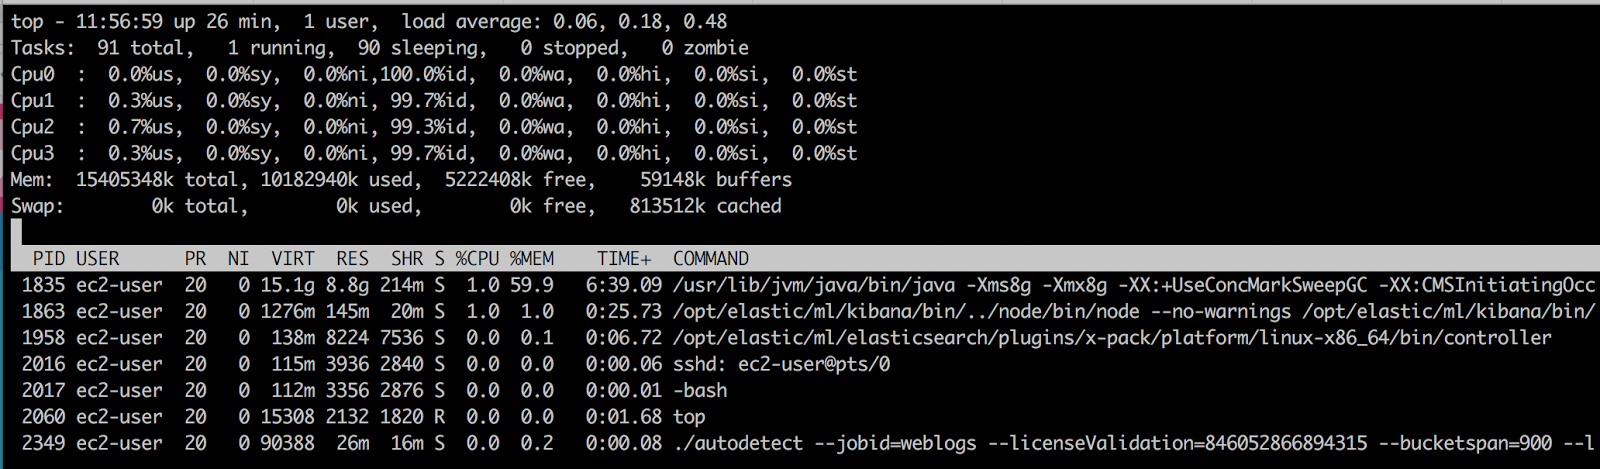Click the Swap summary line
The image size is (1600, 469).
coord(396,206)
